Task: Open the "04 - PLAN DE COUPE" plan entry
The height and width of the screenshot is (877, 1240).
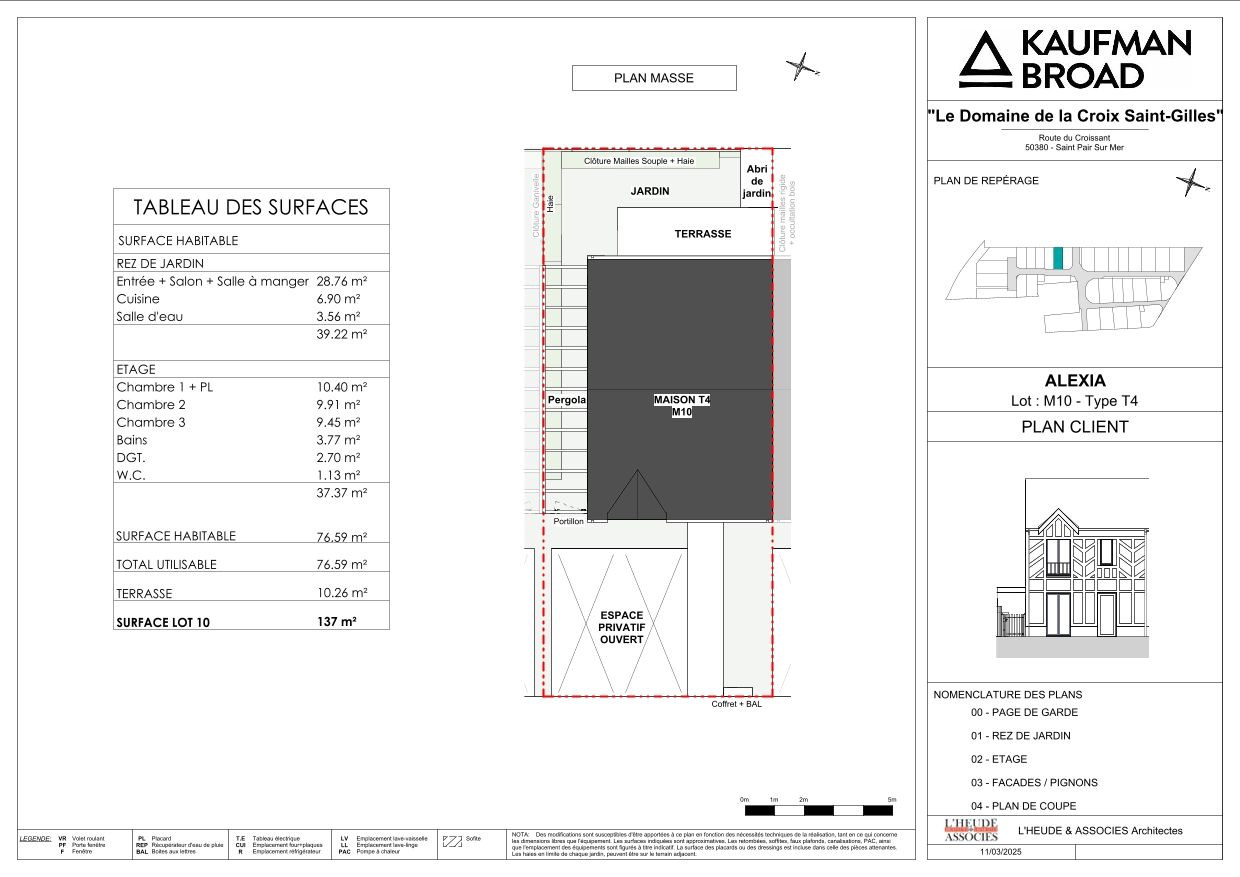Action: [1024, 806]
